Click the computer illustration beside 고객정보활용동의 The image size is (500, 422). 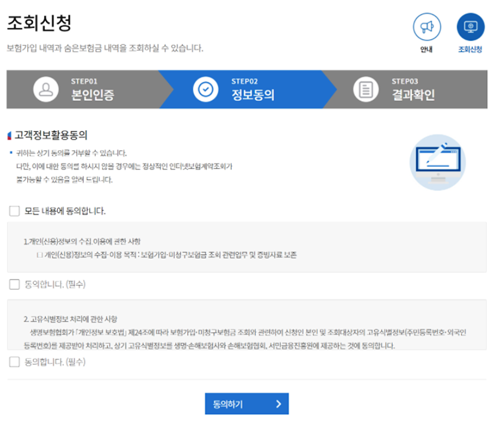click(438, 162)
